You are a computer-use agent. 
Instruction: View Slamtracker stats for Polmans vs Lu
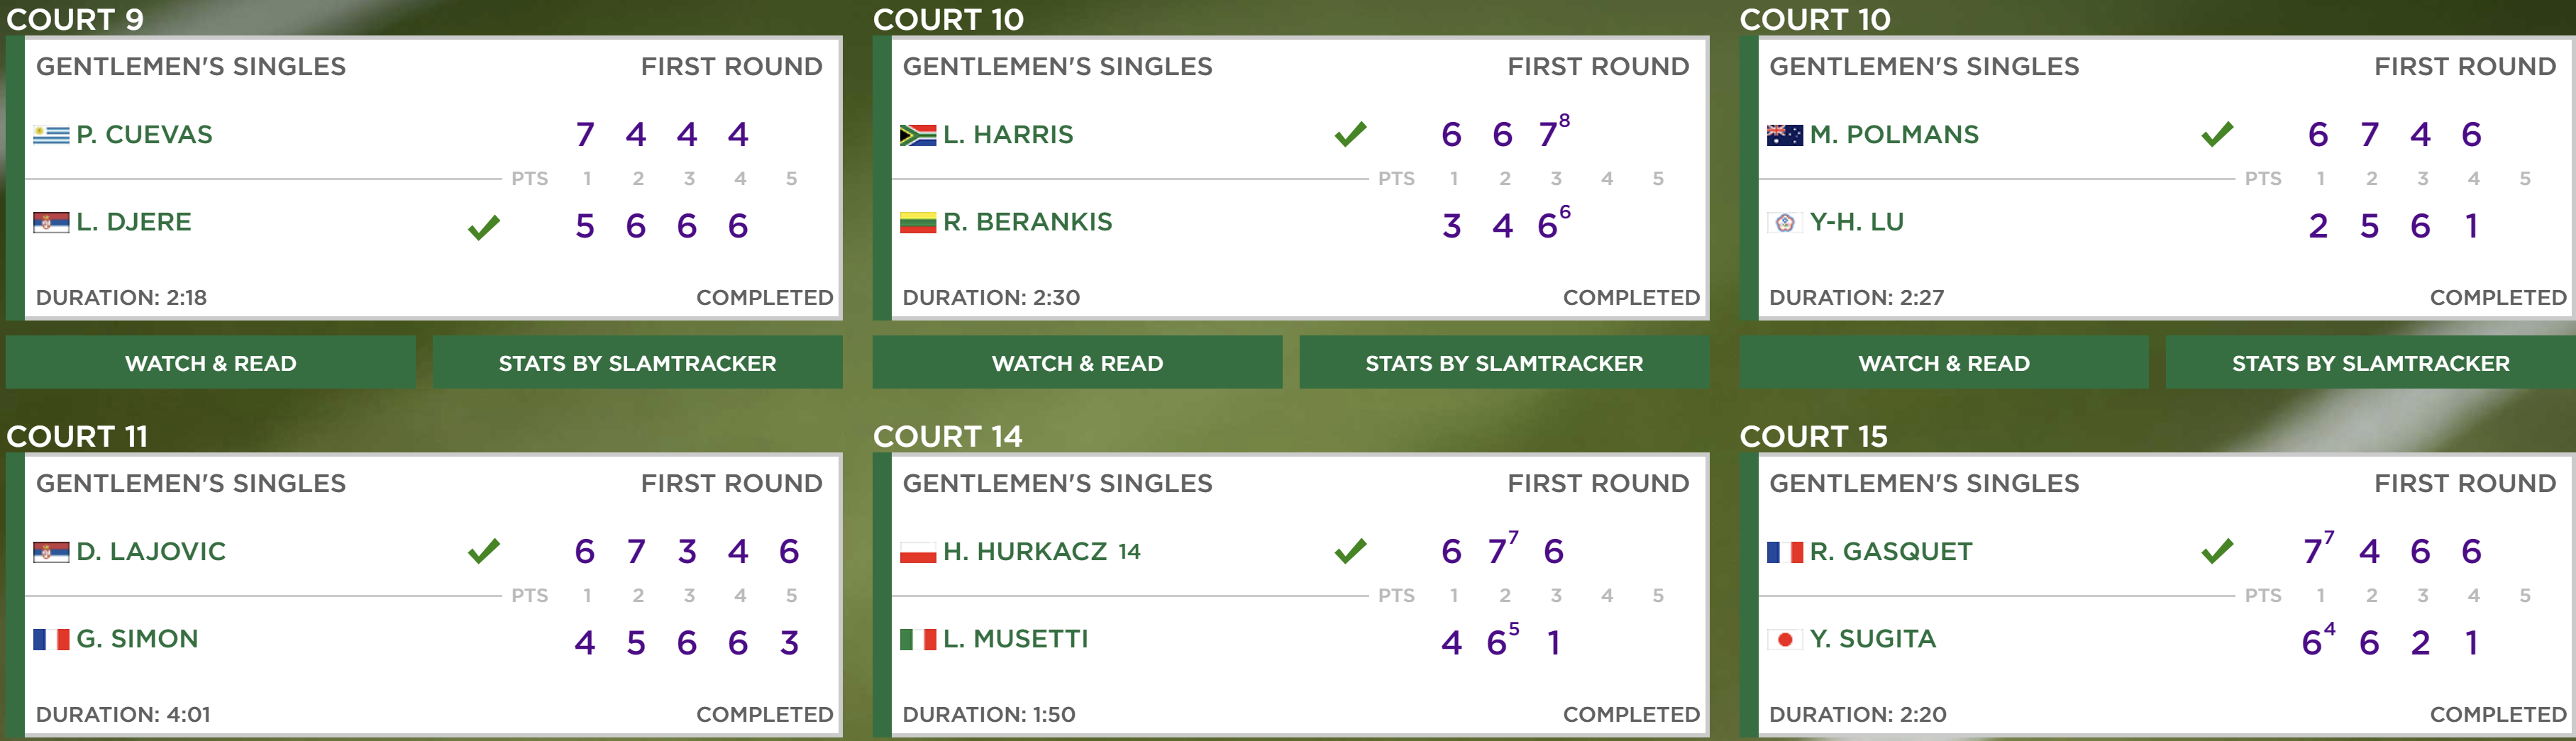point(2370,363)
